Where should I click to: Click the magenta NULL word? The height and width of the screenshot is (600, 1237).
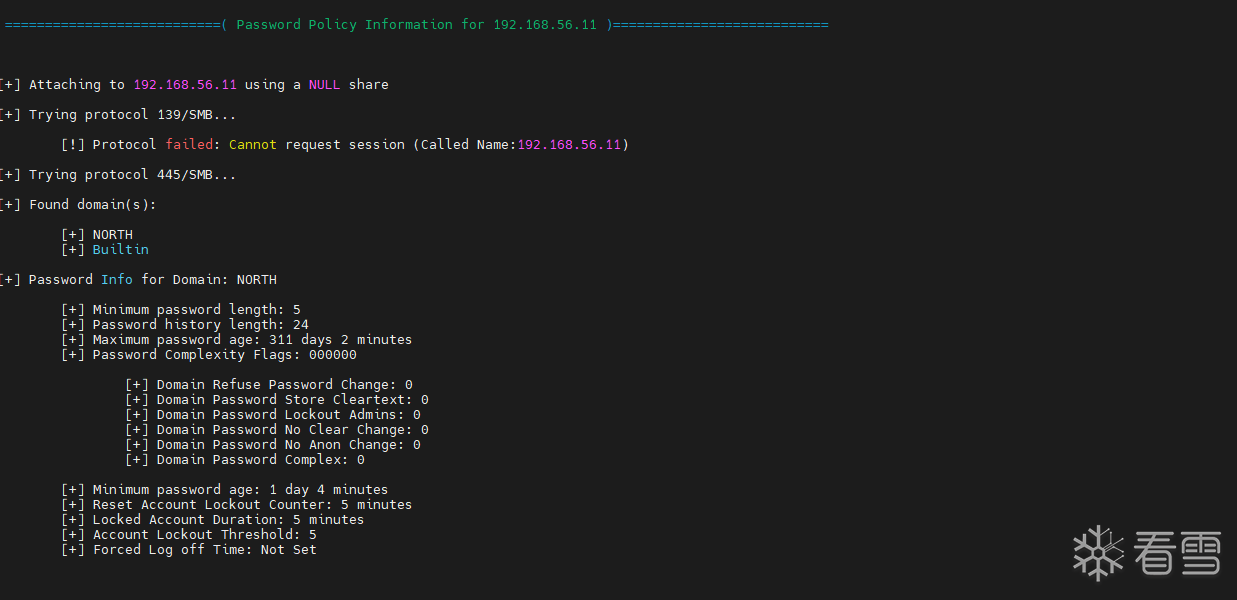pyautogui.click(x=324, y=85)
